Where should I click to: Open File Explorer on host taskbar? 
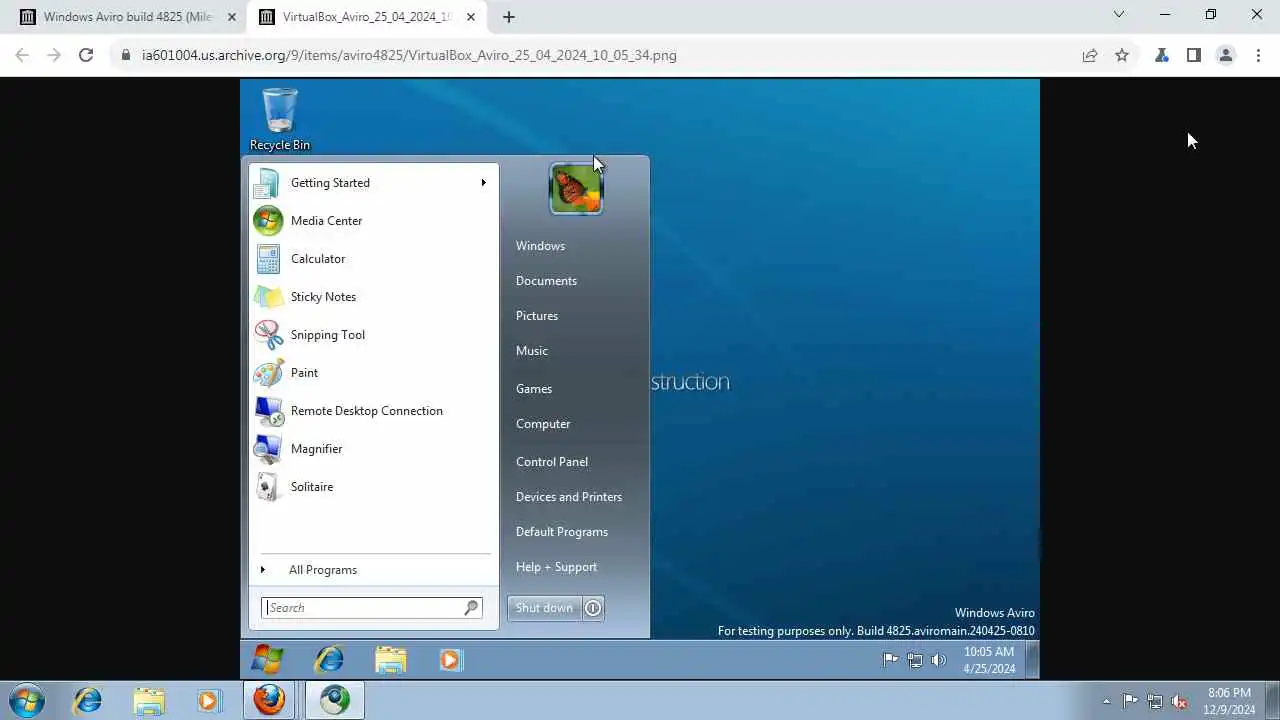[x=148, y=700]
